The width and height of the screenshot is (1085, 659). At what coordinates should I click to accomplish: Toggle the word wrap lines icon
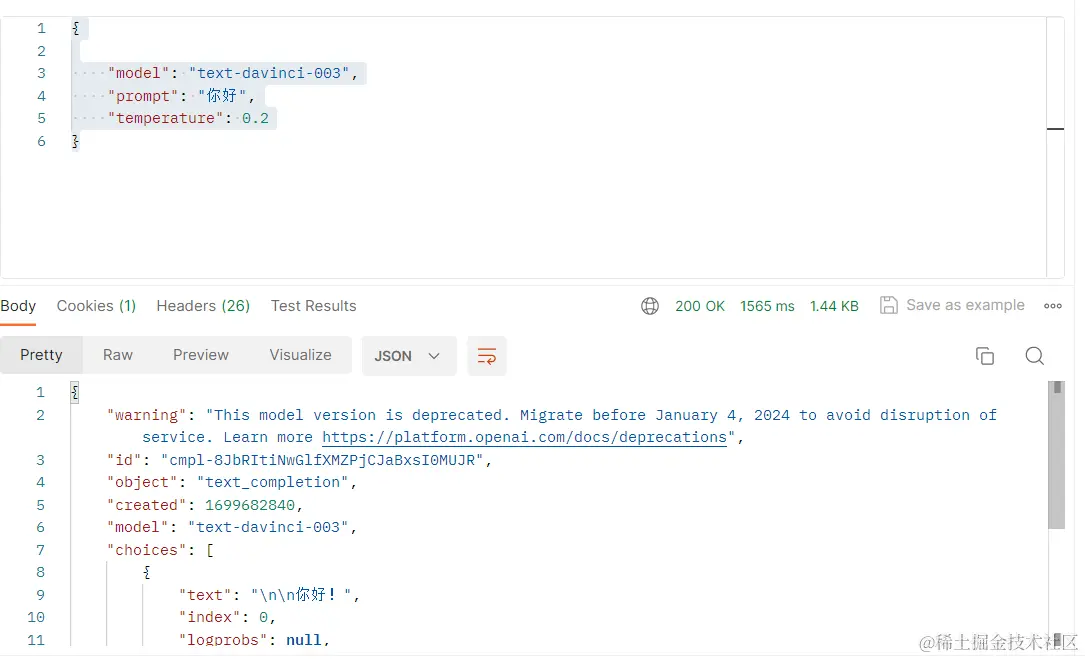click(x=486, y=356)
